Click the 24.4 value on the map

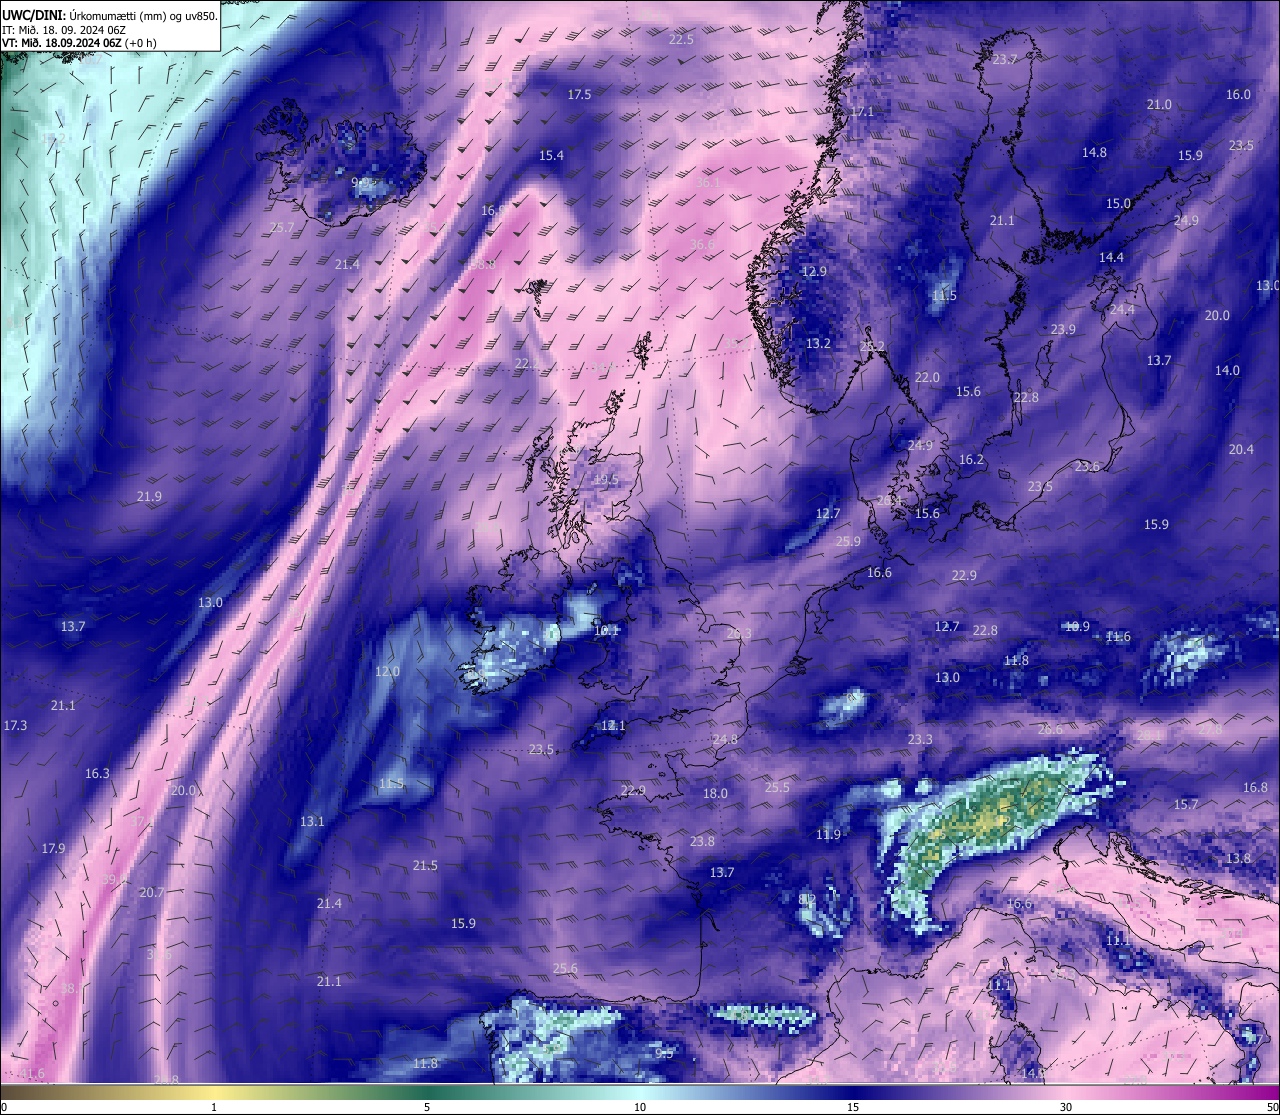click(1122, 310)
